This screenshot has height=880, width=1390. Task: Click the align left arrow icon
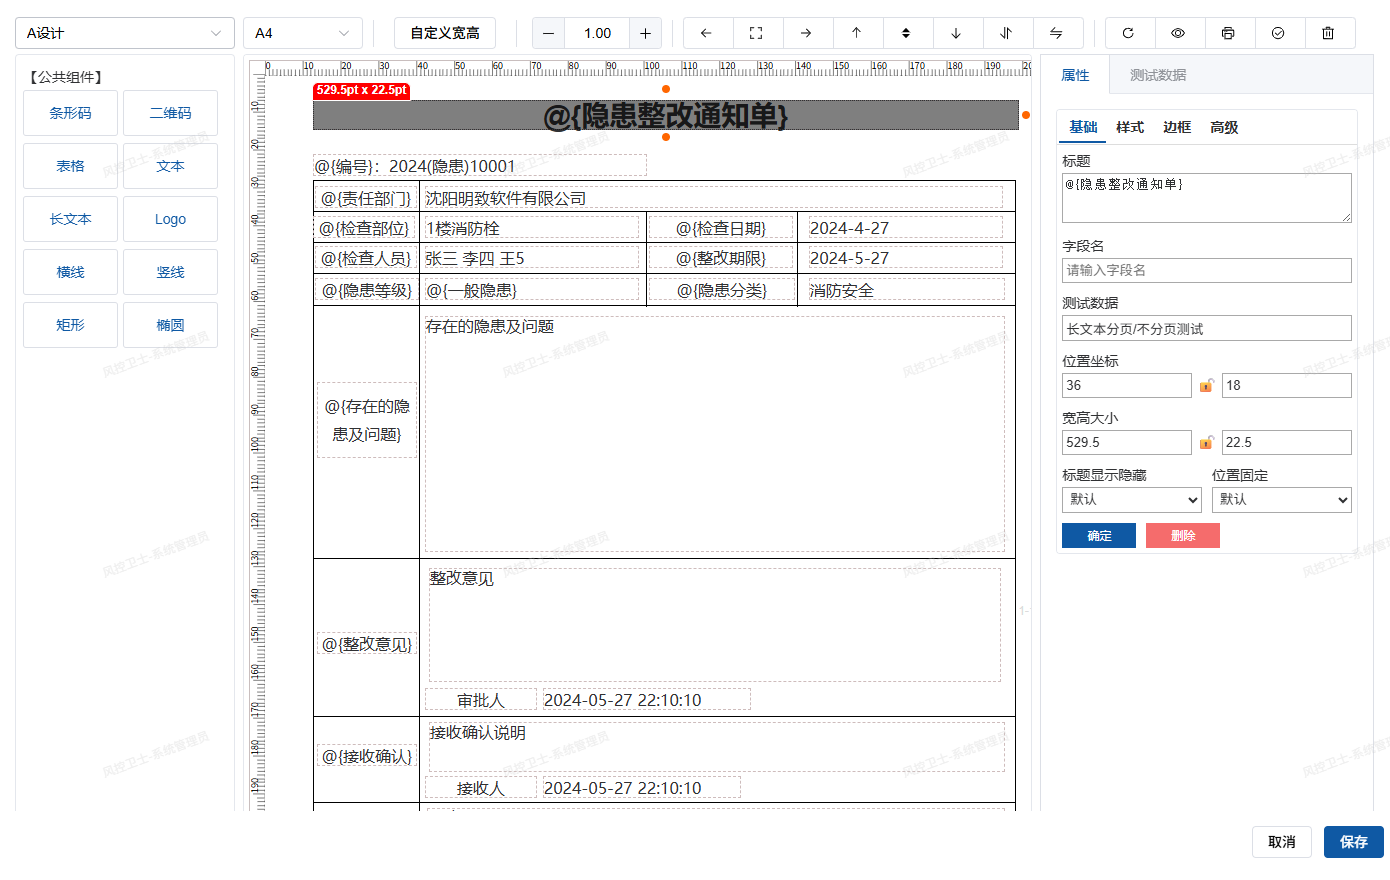pyautogui.click(x=706, y=33)
